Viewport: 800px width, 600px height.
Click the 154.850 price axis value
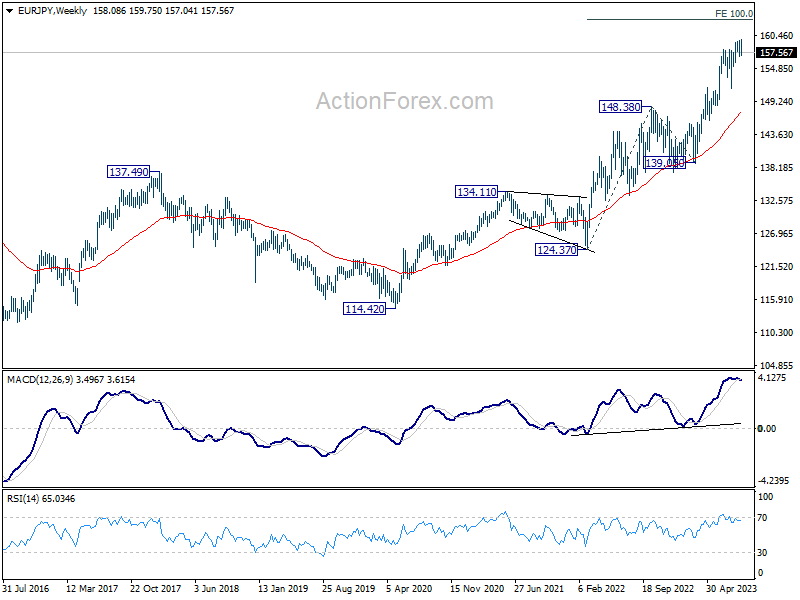(777, 69)
